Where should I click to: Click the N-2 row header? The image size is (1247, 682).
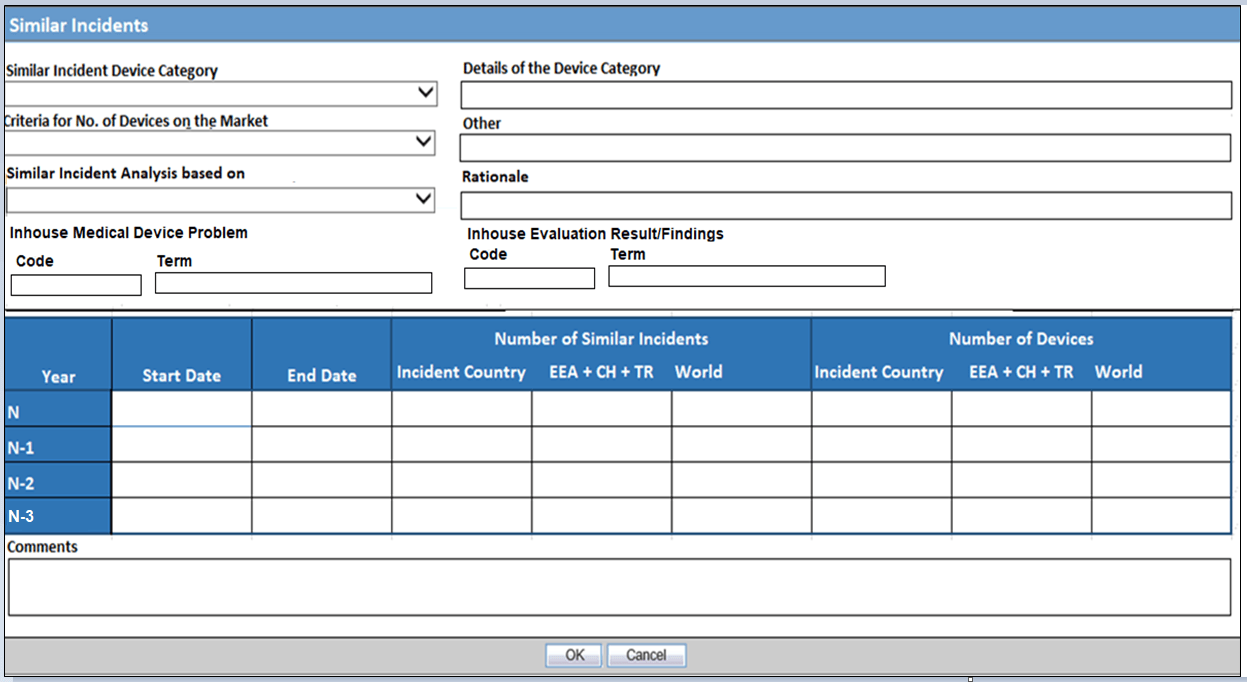pos(58,480)
